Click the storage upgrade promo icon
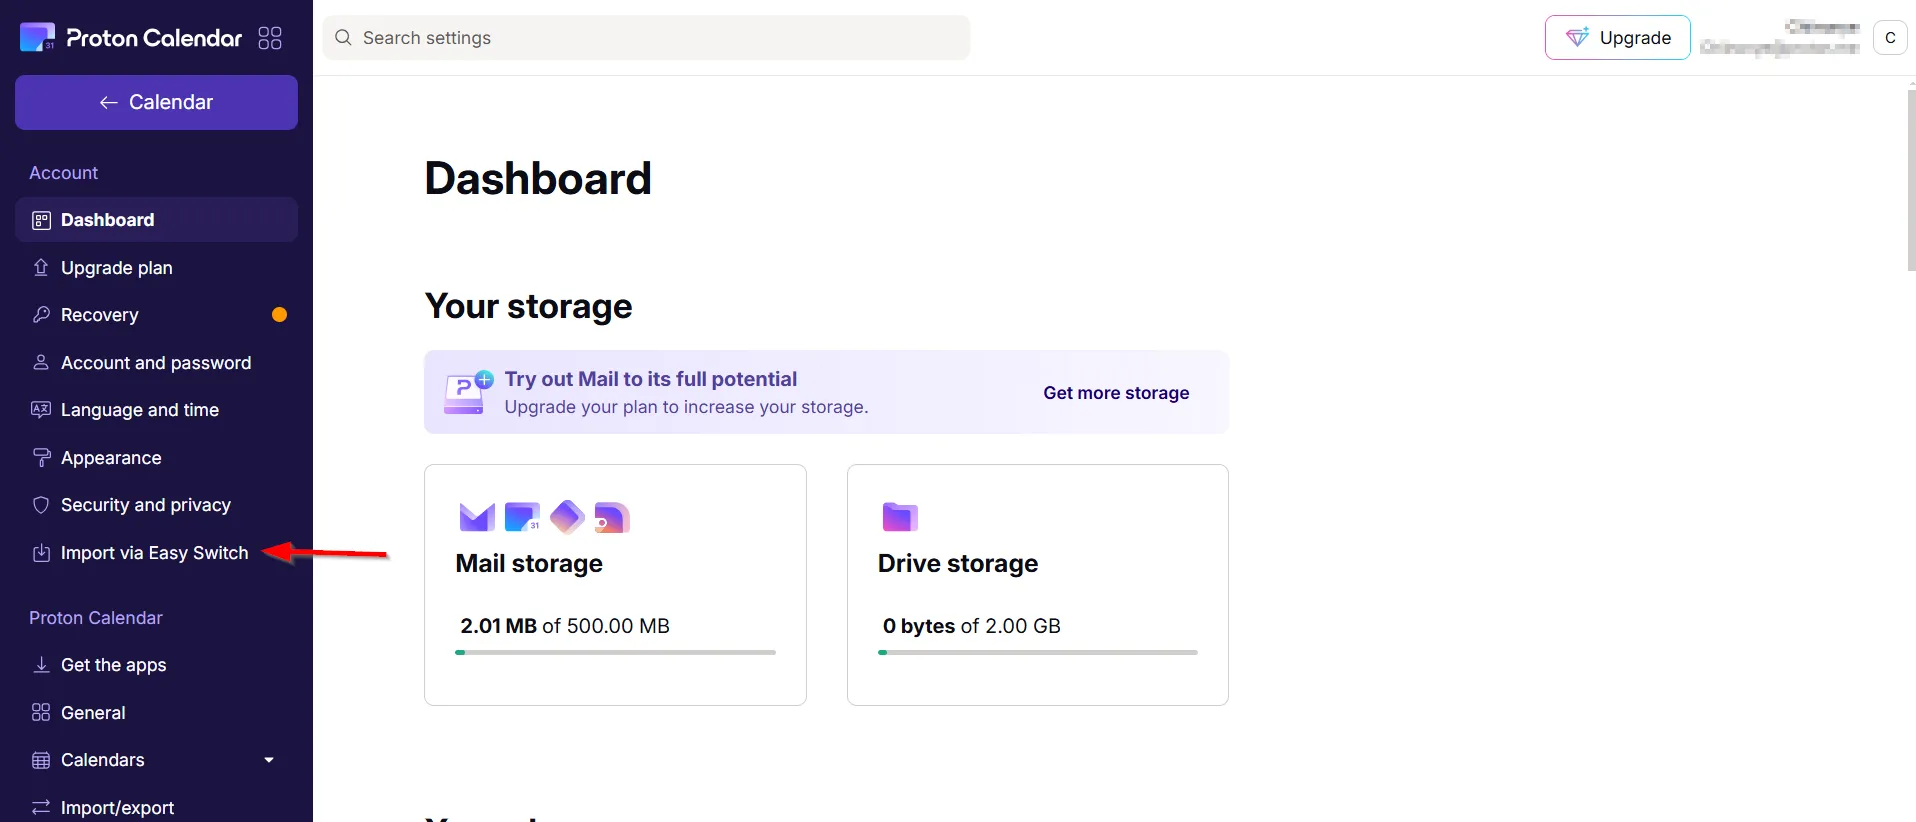The image size is (1916, 822). click(x=468, y=392)
